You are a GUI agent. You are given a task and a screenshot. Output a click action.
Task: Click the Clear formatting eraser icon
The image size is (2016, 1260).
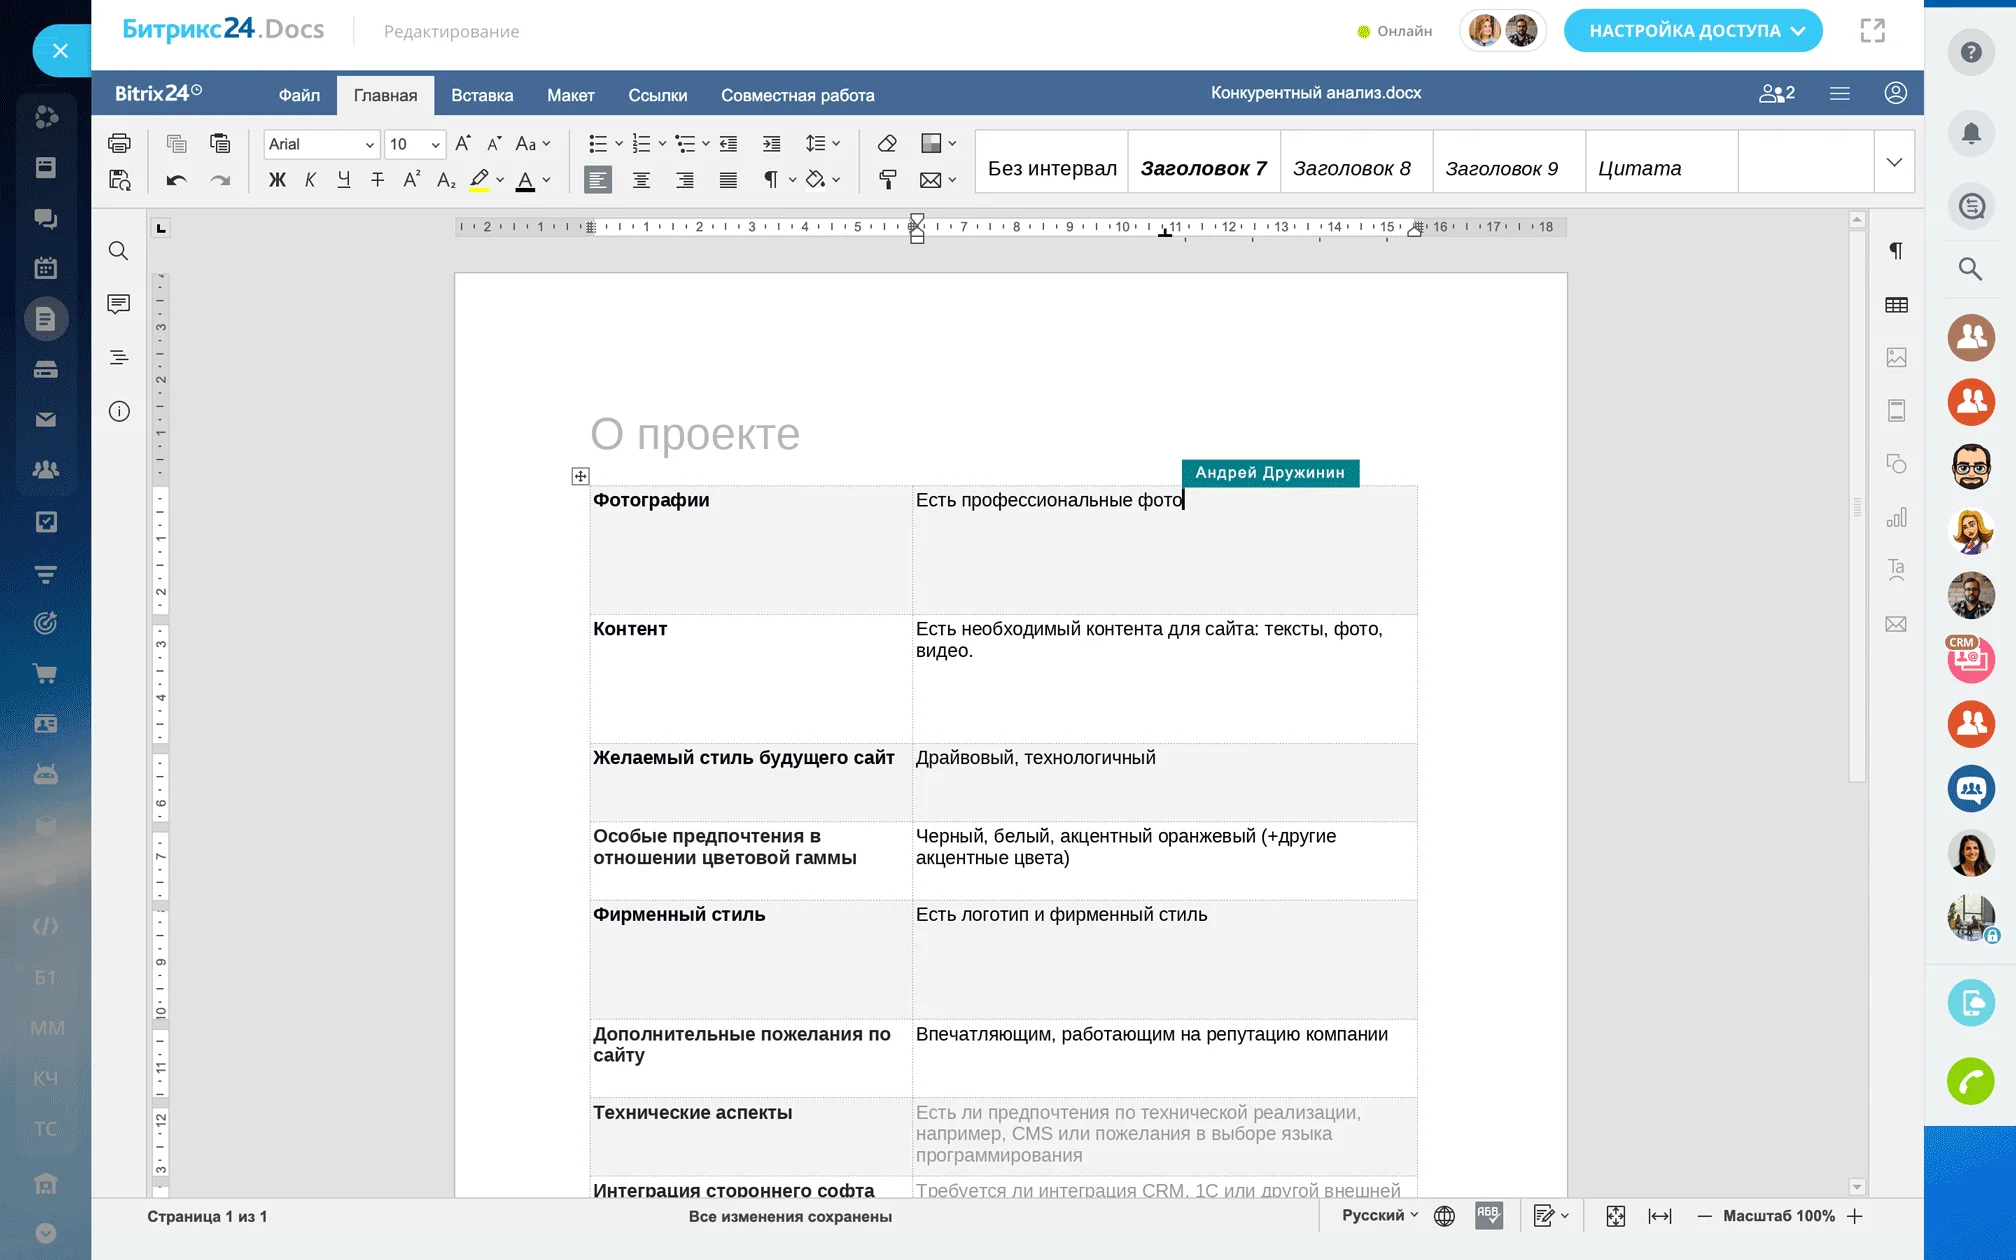click(886, 143)
